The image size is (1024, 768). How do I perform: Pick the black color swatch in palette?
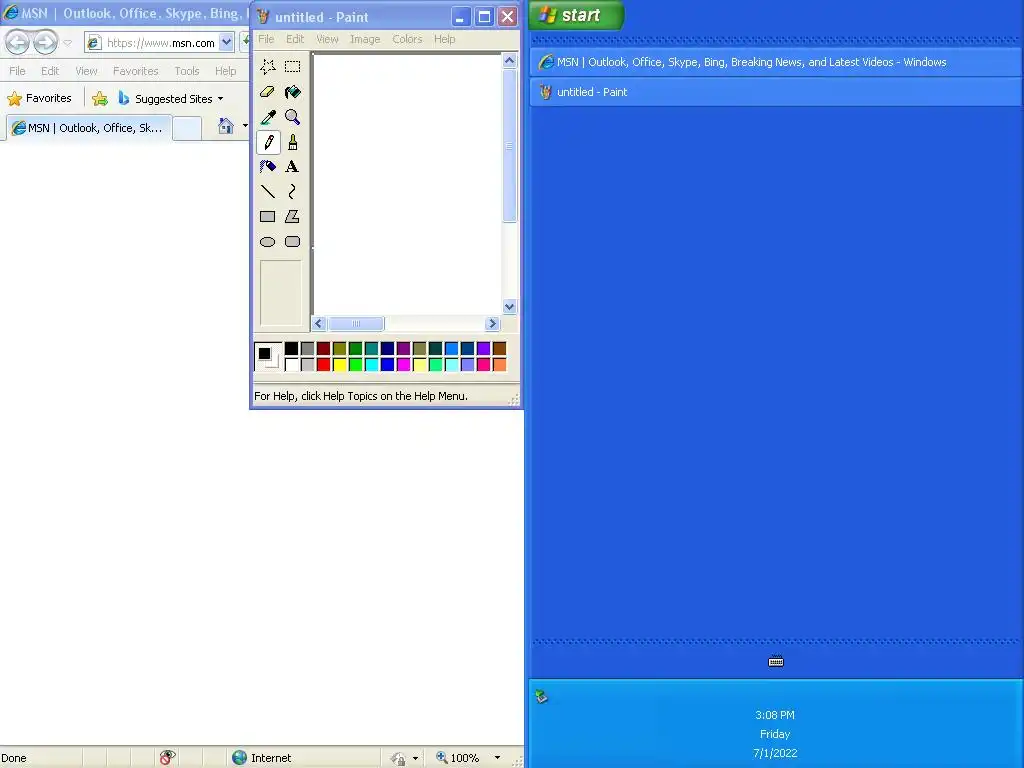pos(291,348)
